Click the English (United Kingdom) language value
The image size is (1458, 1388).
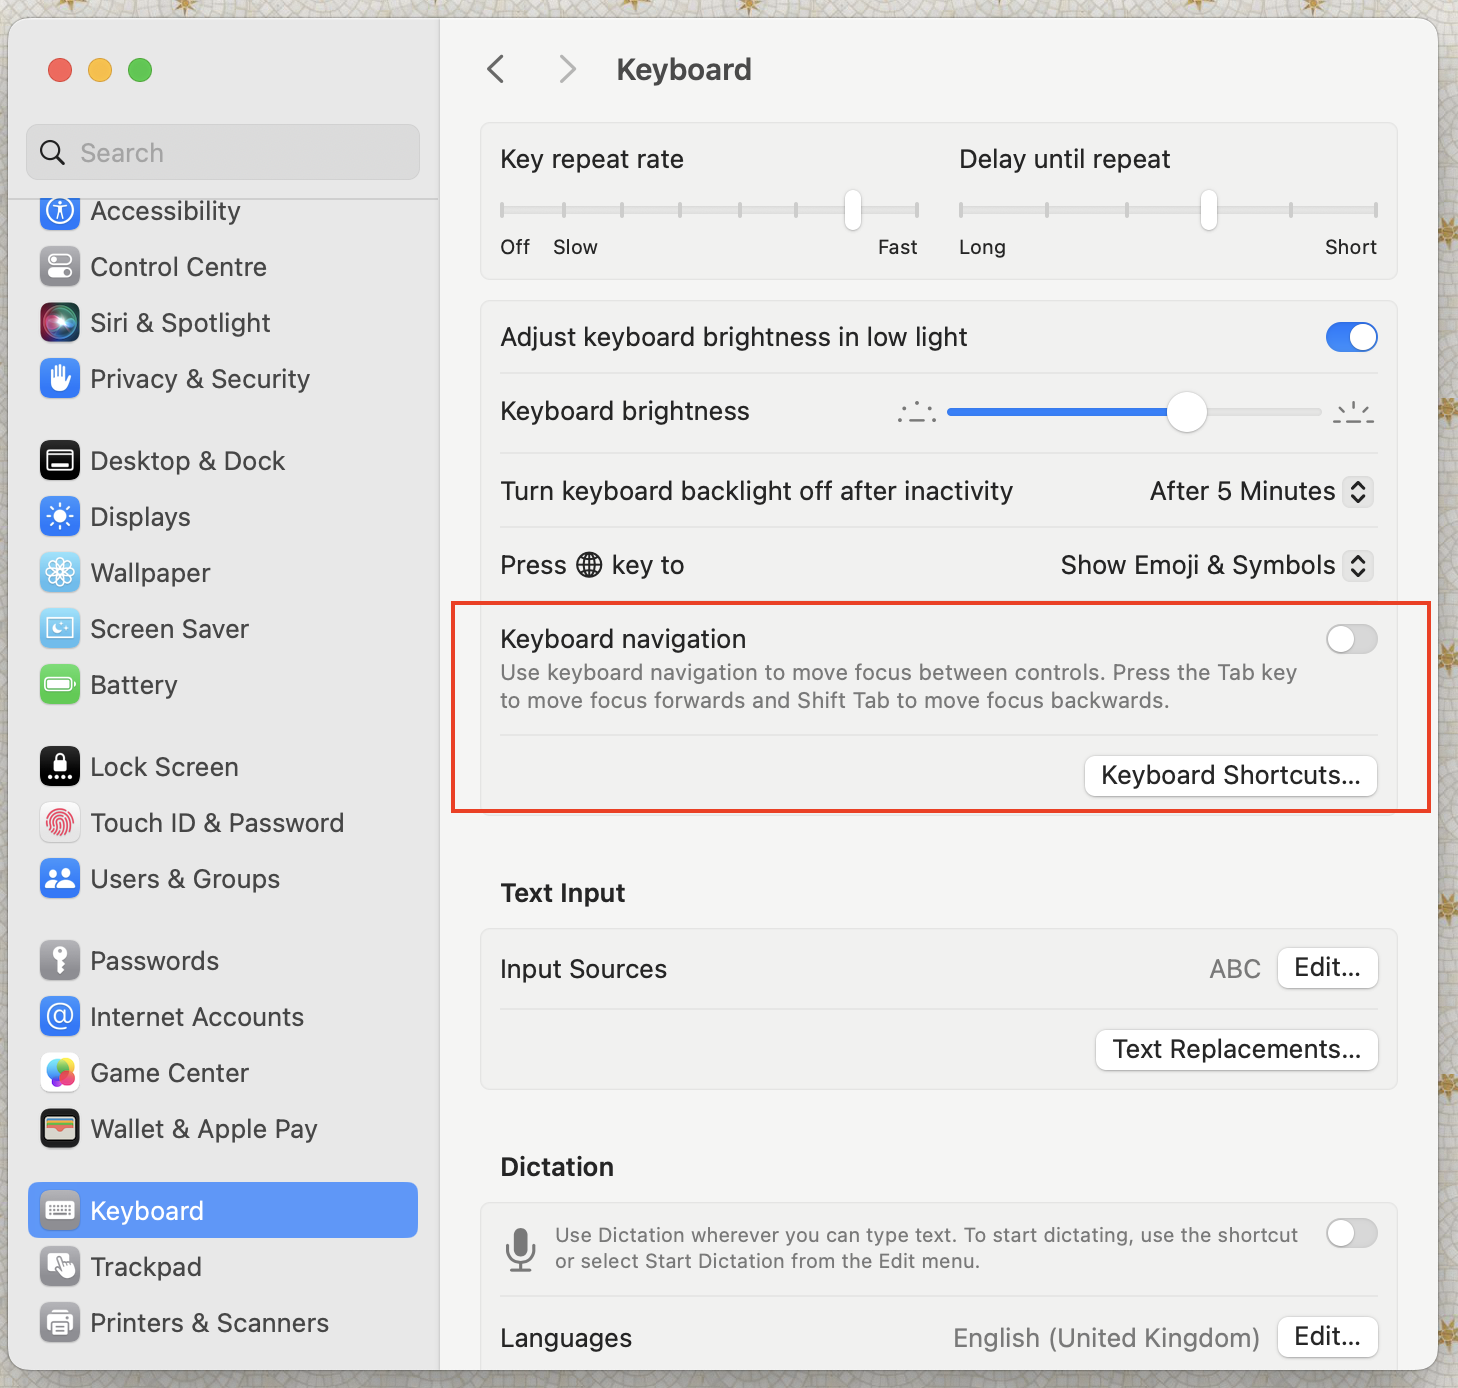tap(1106, 1338)
